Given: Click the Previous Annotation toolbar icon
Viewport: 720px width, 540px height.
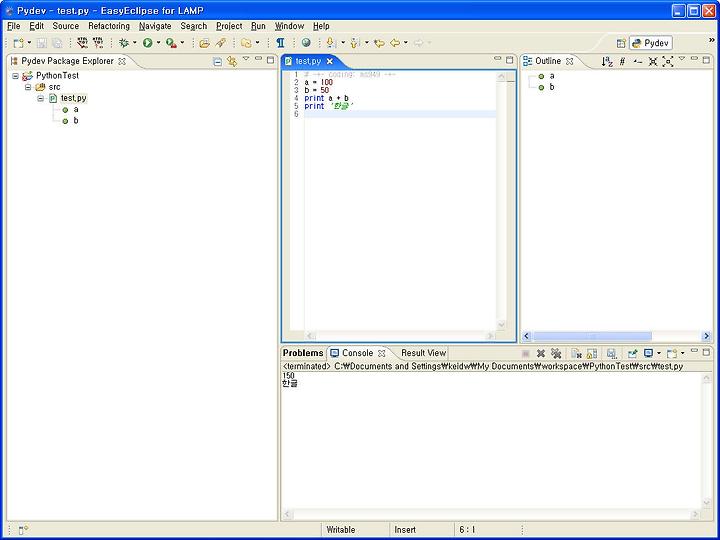Looking at the screenshot, I should tap(354, 43).
